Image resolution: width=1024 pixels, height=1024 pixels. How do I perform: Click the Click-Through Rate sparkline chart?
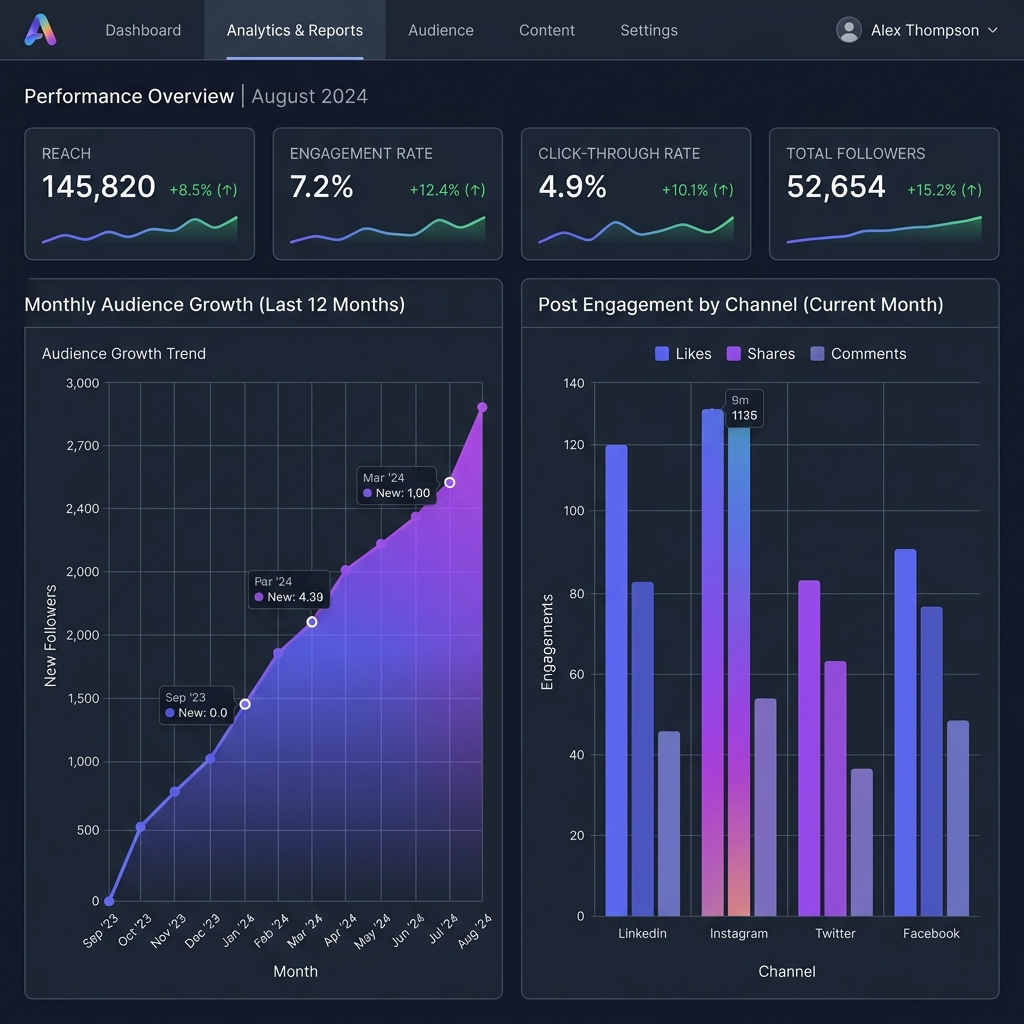pos(635,230)
